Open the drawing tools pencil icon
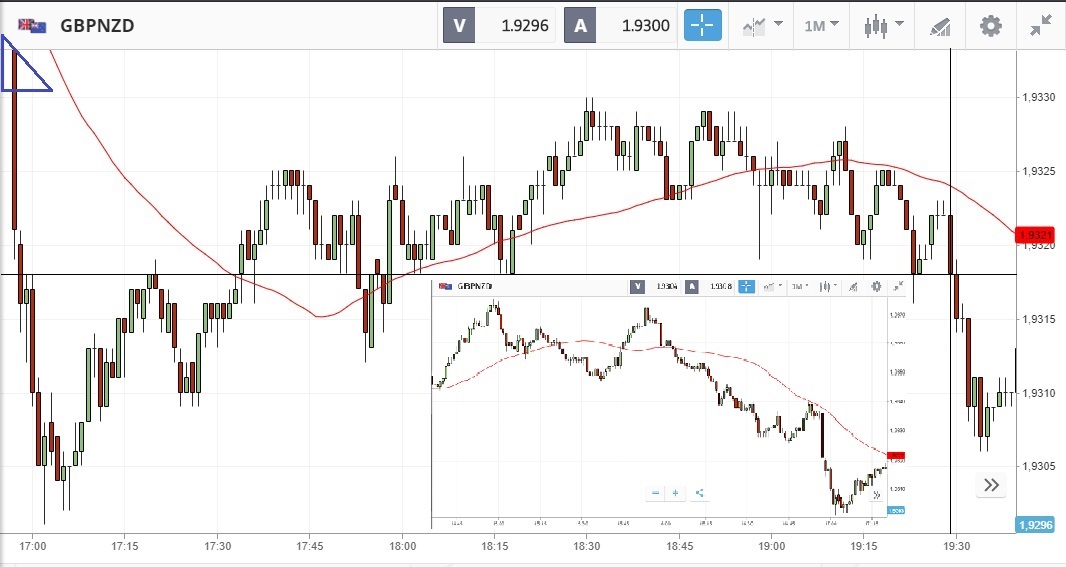The height and width of the screenshot is (567, 1066). point(940,26)
